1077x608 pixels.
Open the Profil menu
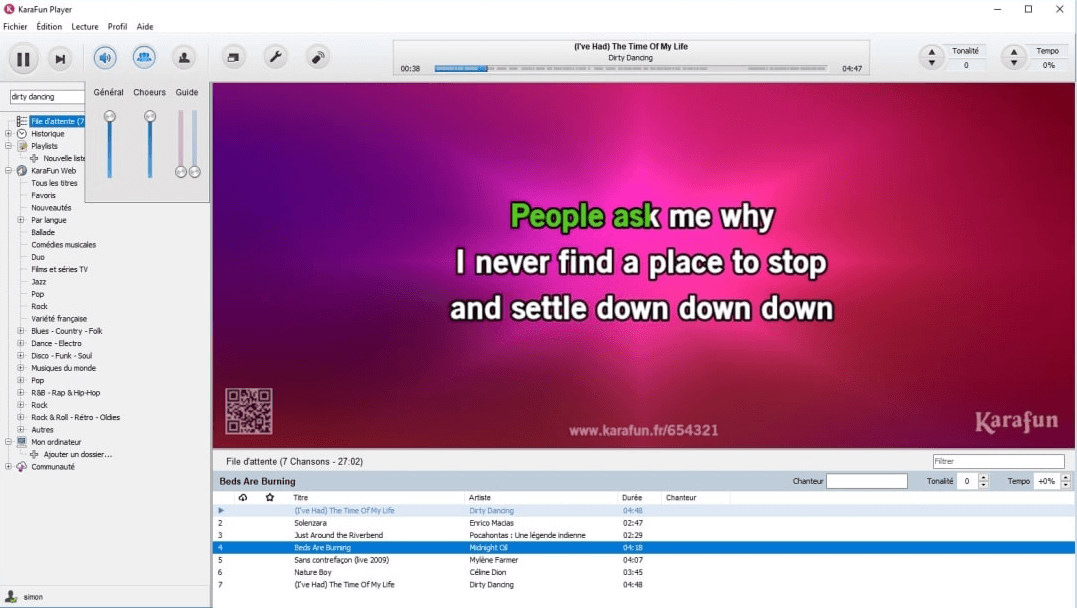point(117,27)
